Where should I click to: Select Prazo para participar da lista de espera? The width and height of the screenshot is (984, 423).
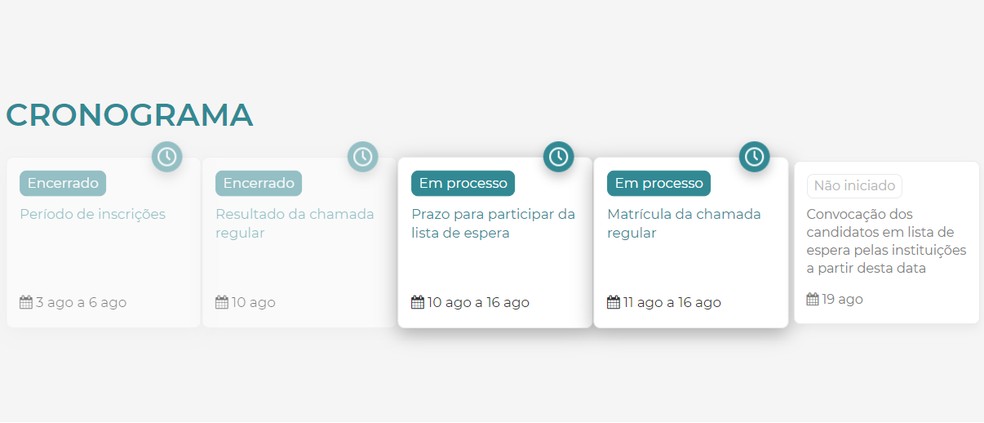pyautogui.click(x=493, y=223)
